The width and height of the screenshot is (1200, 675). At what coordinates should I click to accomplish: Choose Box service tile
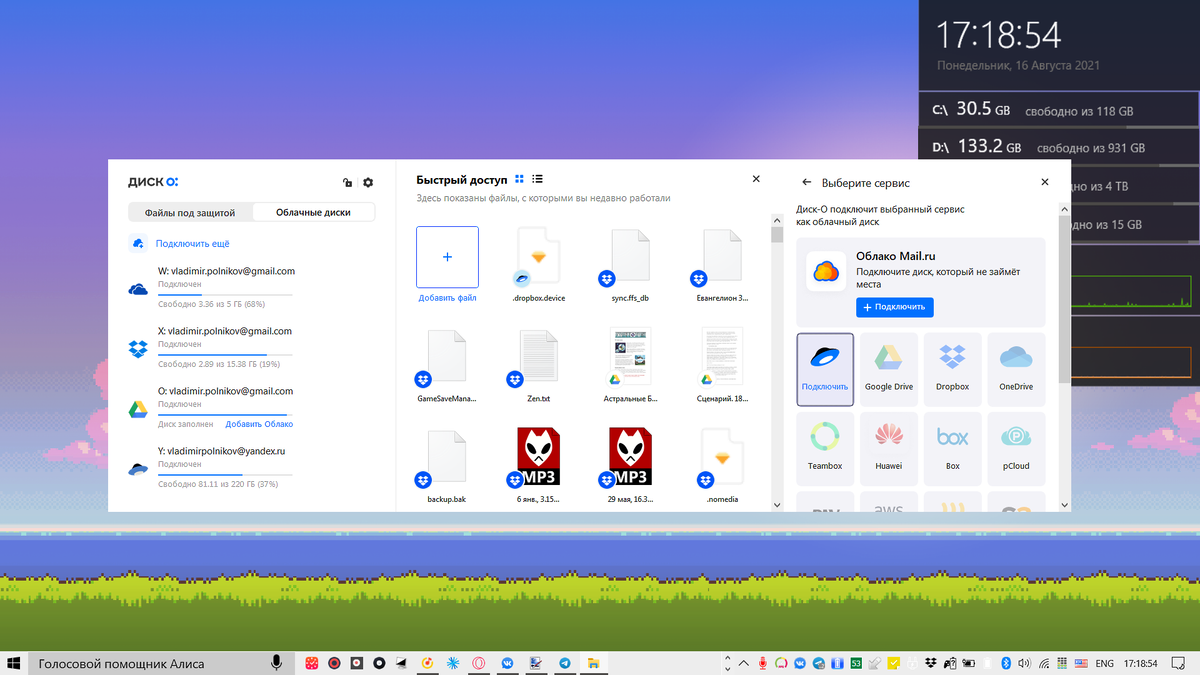953,448
